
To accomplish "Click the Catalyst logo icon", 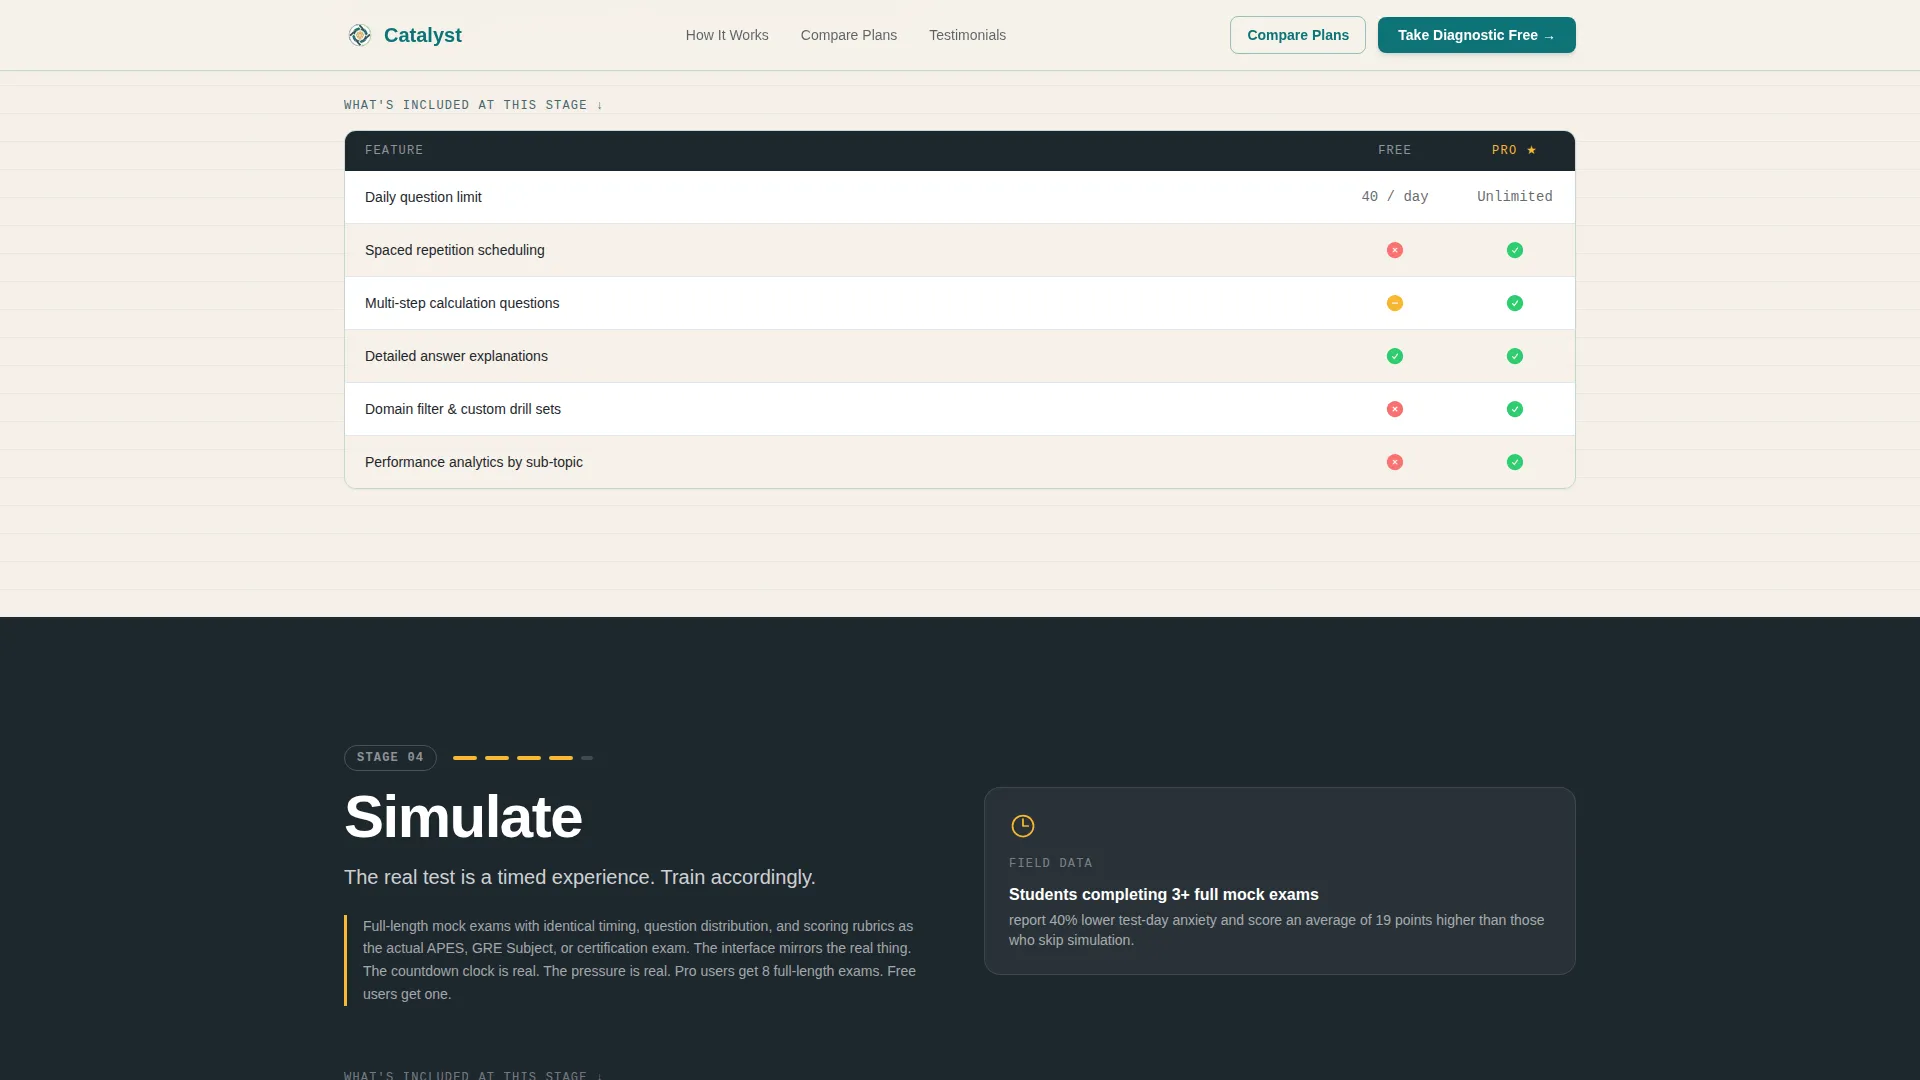I will (359, 35).
